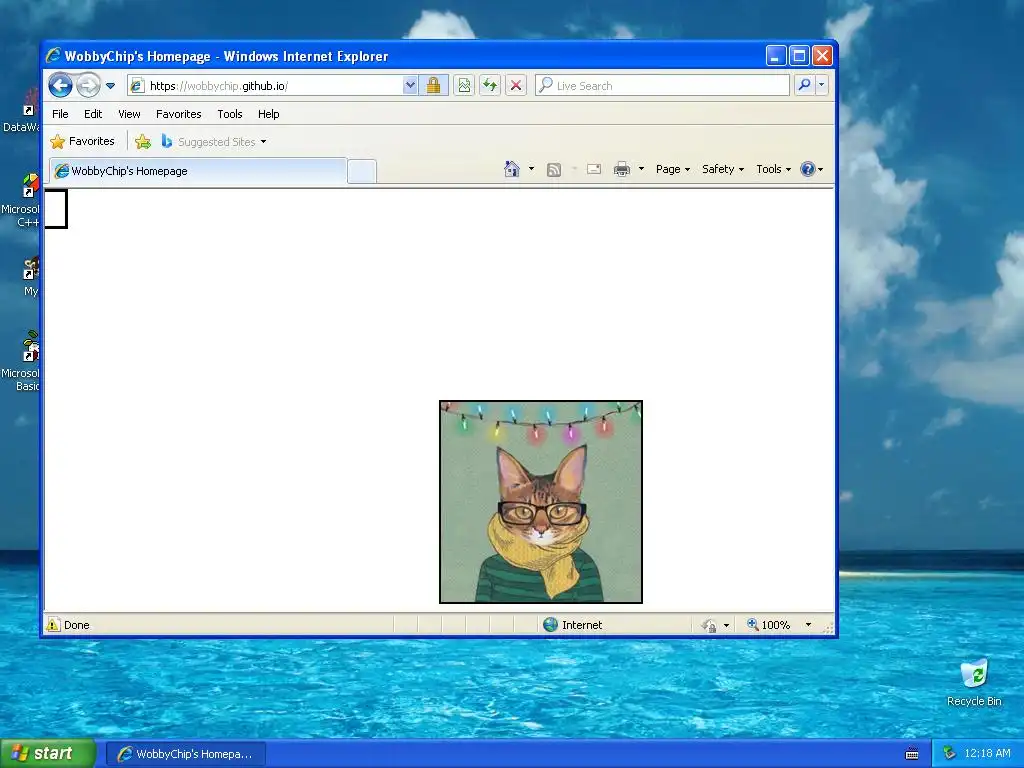Open the File menu
Viewport: 1024px width, 768px height.
60,114
